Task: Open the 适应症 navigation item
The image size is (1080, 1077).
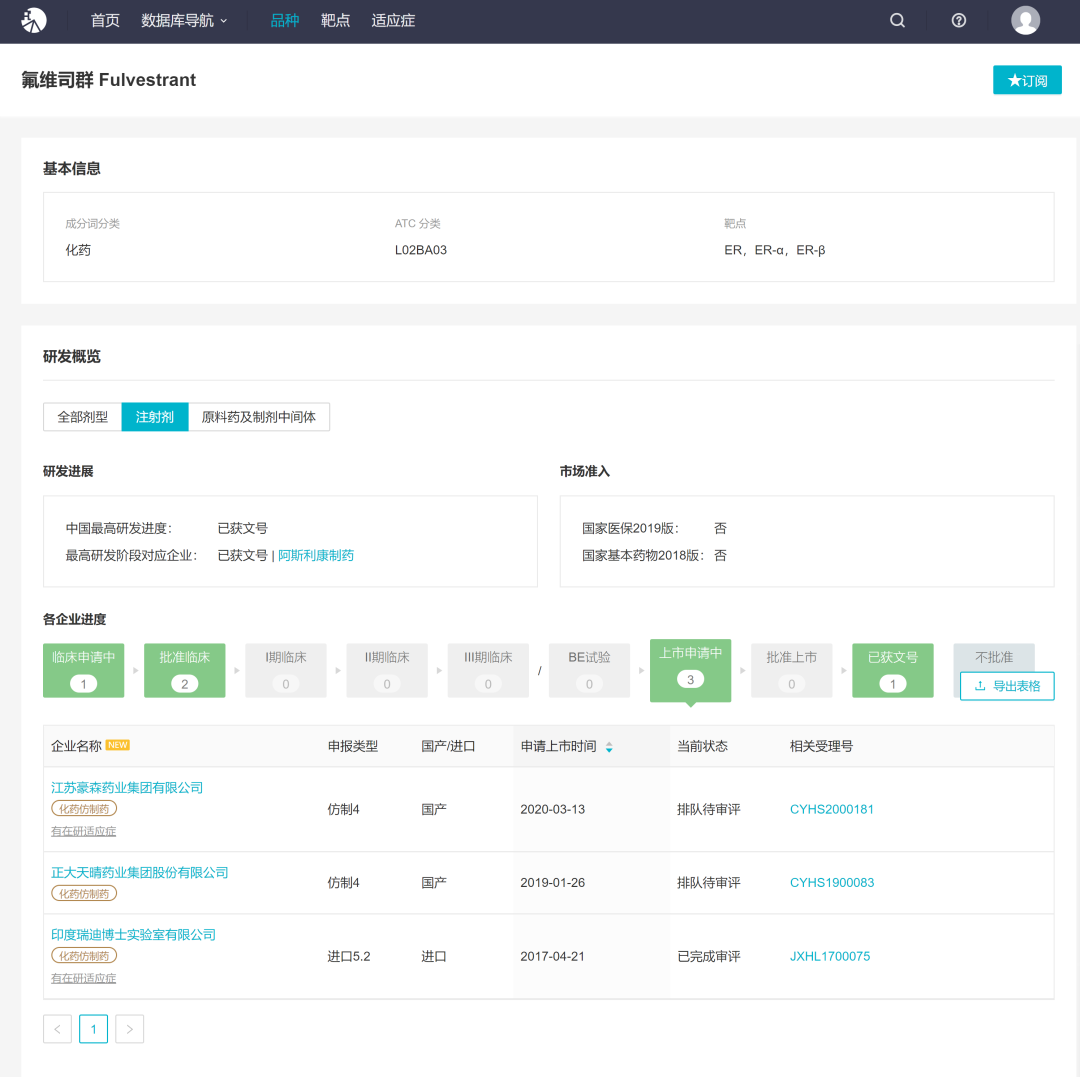Action: click(393, 21)
